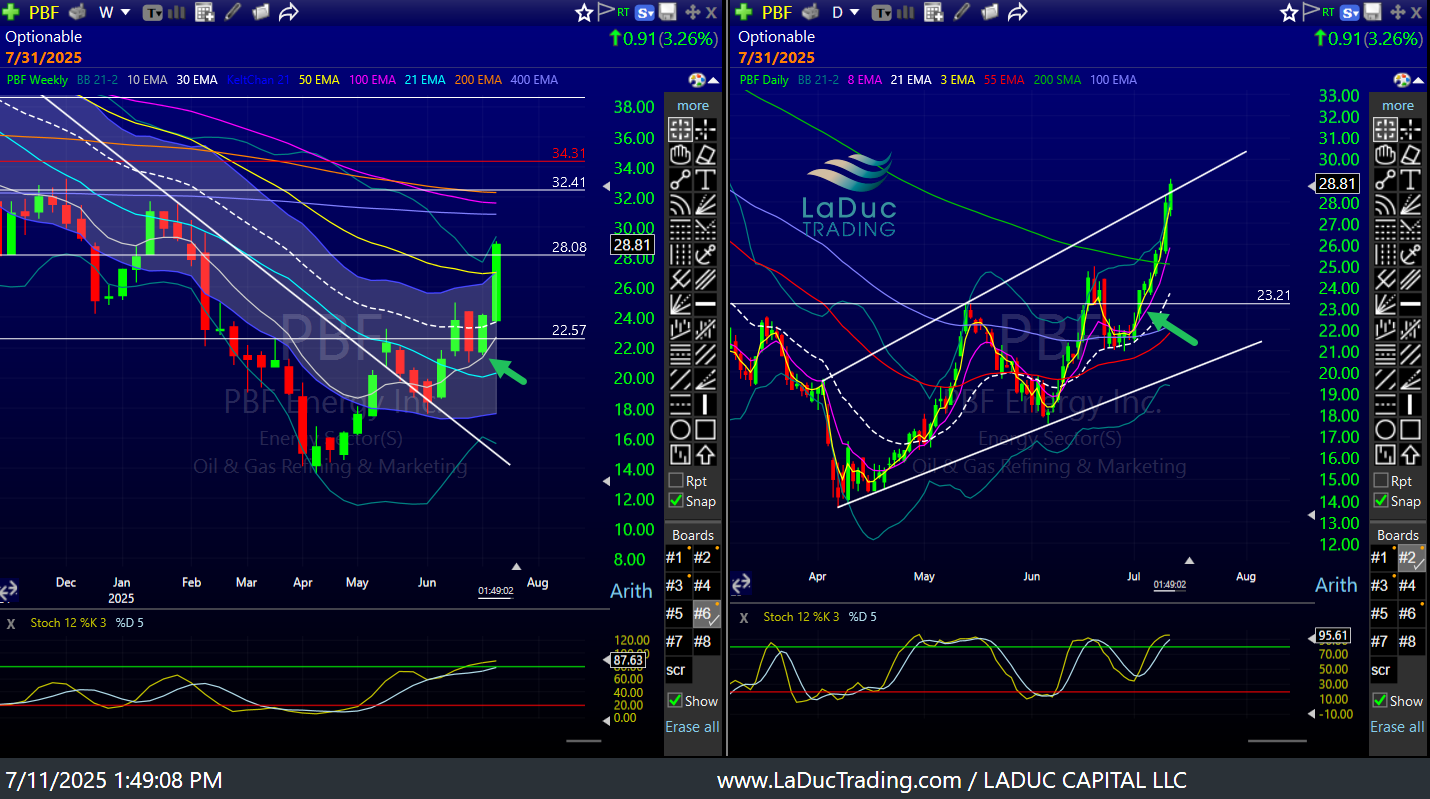
Task: Pick the eraser tool in weekly chart toolbox
Action: tap(706, 155)
